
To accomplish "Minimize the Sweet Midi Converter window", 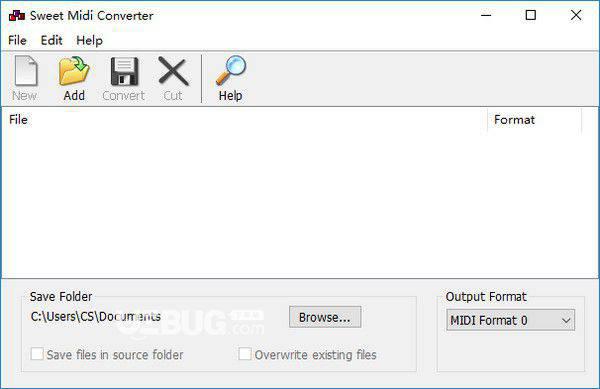I will (486, 15).
